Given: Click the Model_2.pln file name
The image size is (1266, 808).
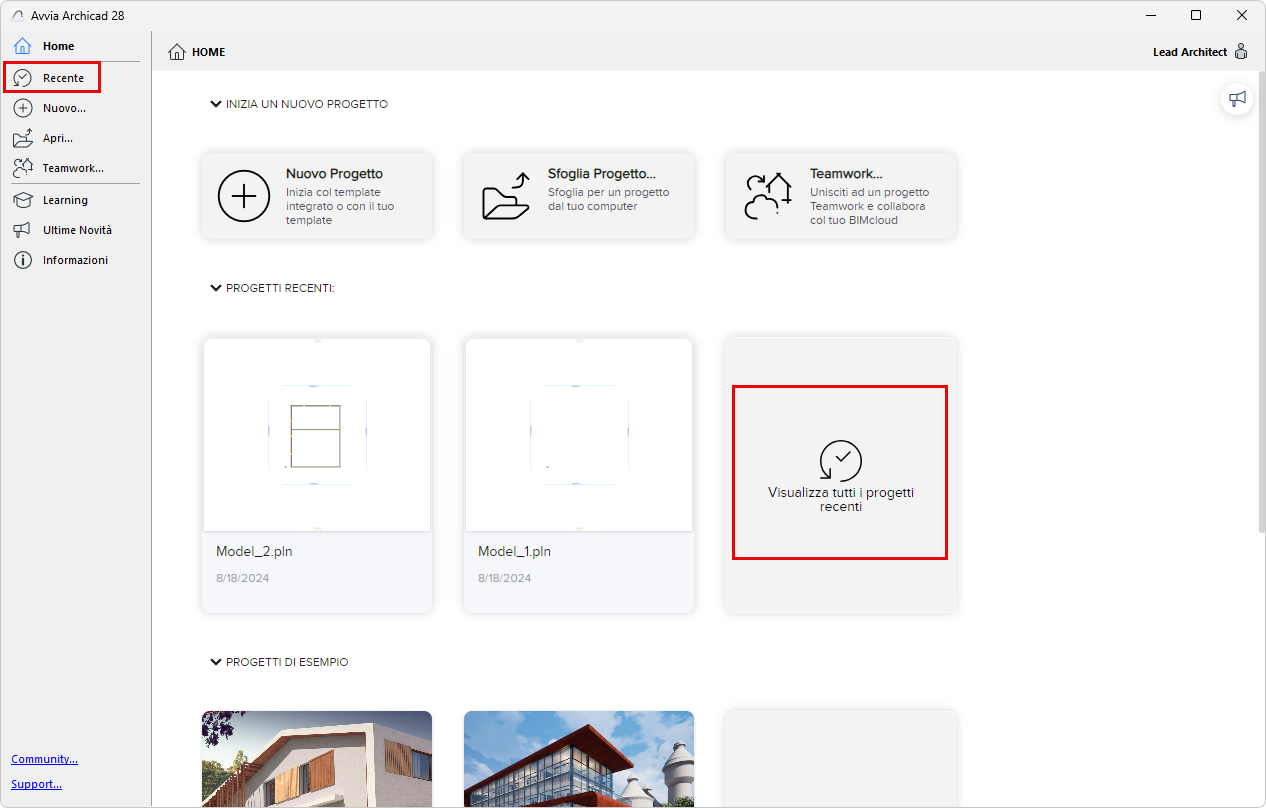Looking at the screenshot, I should click(x=254, y=551).
